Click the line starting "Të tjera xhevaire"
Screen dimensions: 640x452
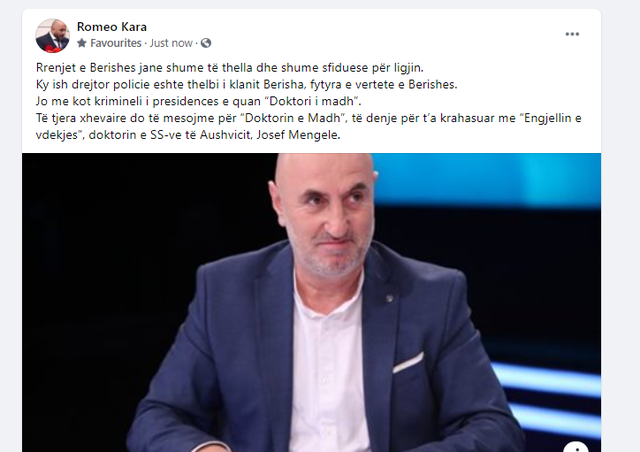[309, 118]
